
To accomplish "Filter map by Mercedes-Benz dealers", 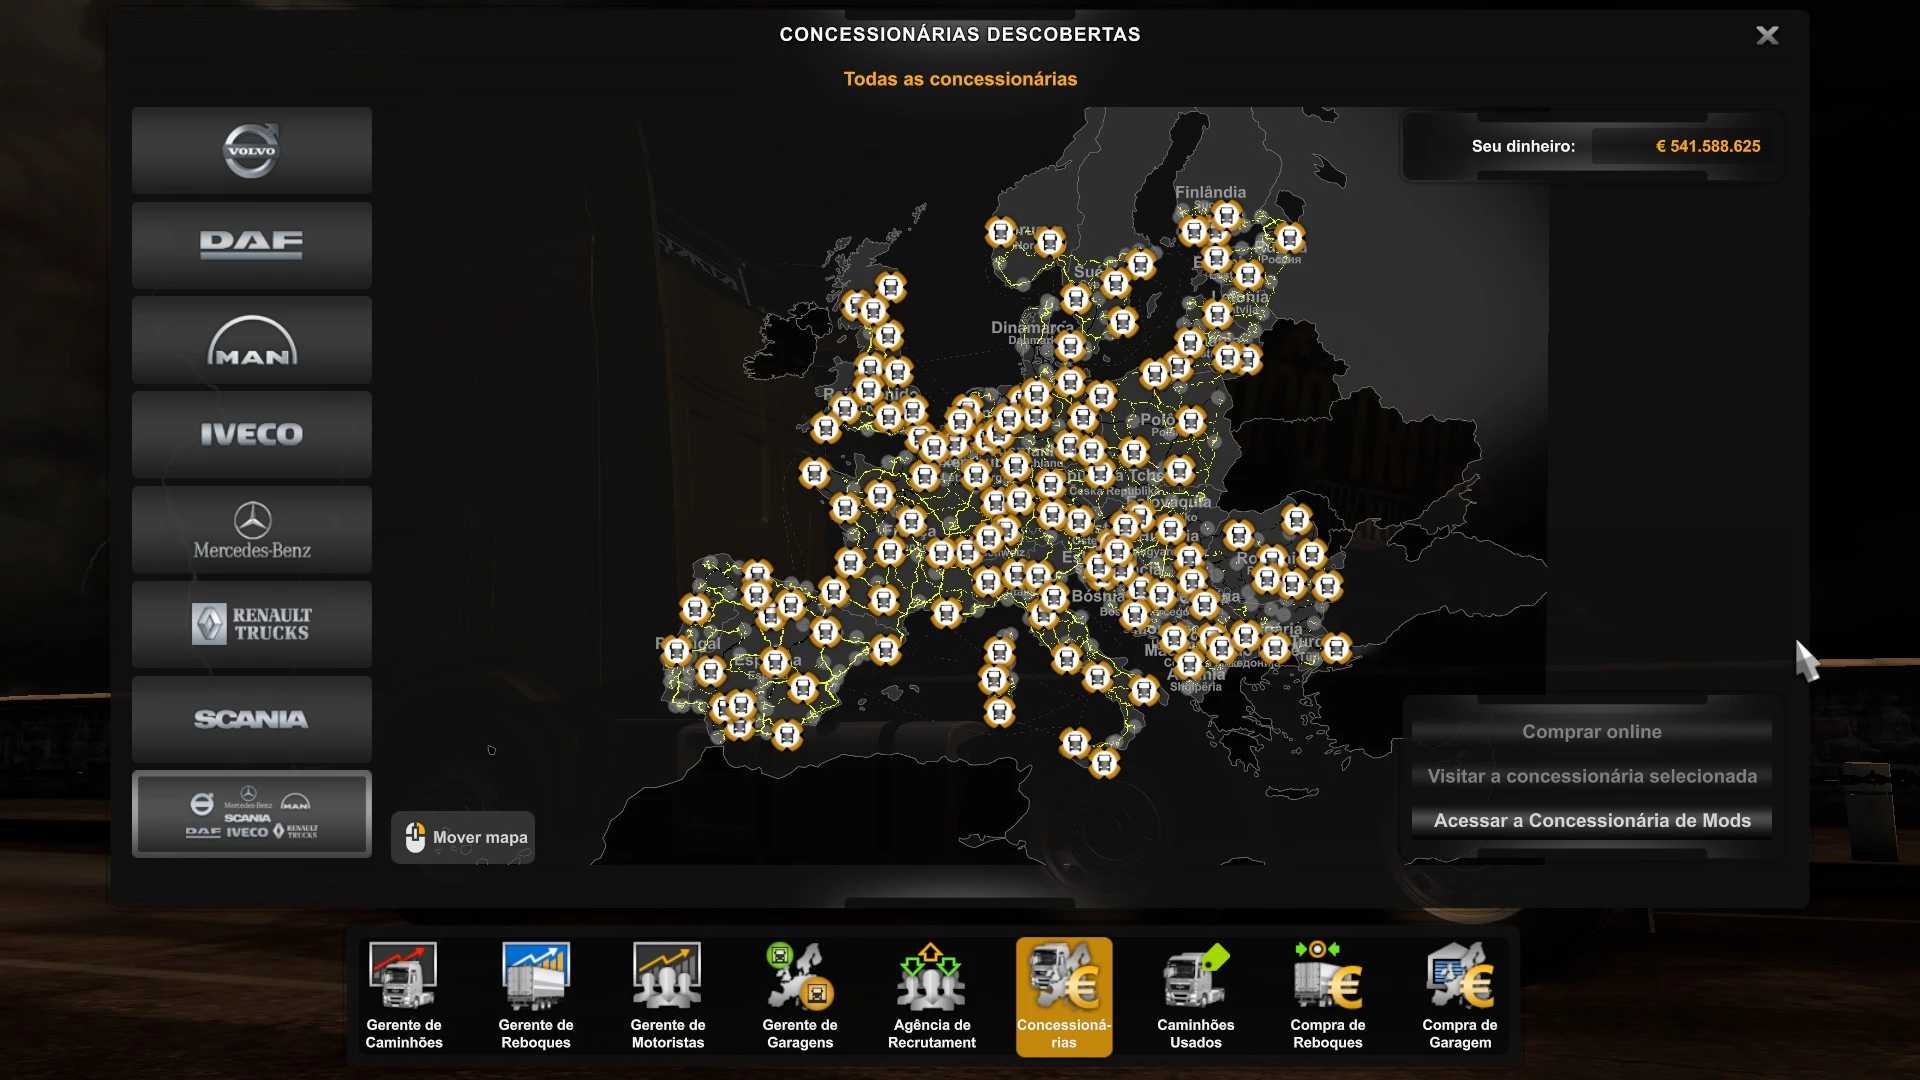I will (x=251, y=530).
